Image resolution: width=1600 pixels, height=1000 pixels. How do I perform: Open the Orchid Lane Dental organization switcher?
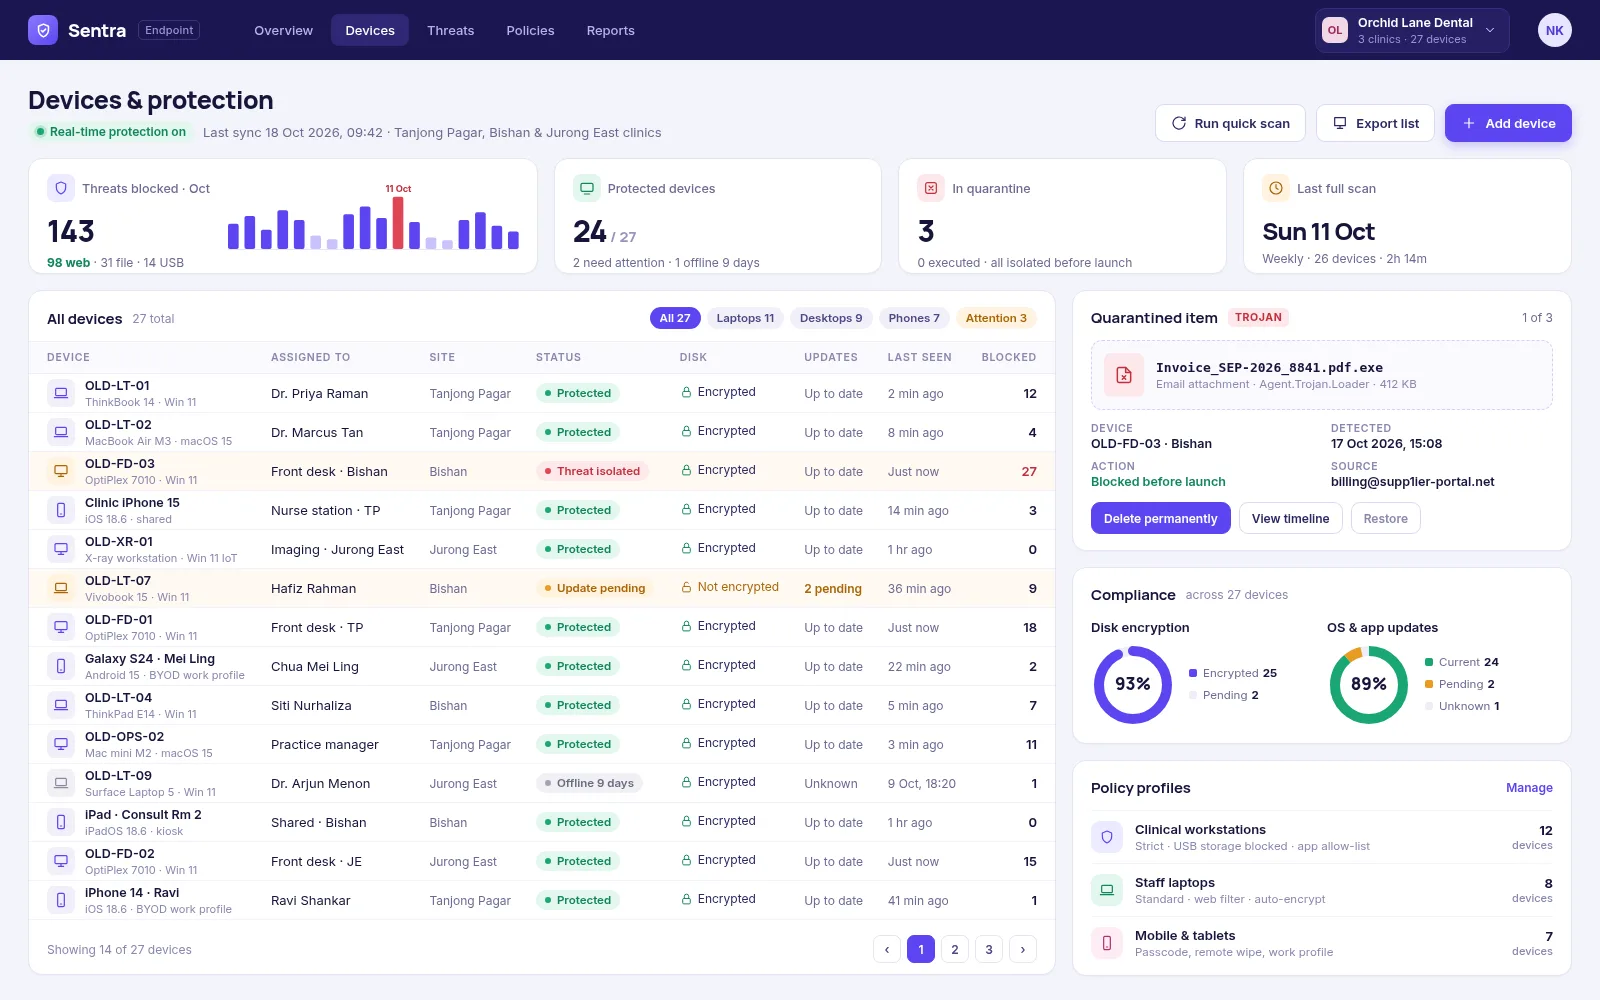(1412, 30)
